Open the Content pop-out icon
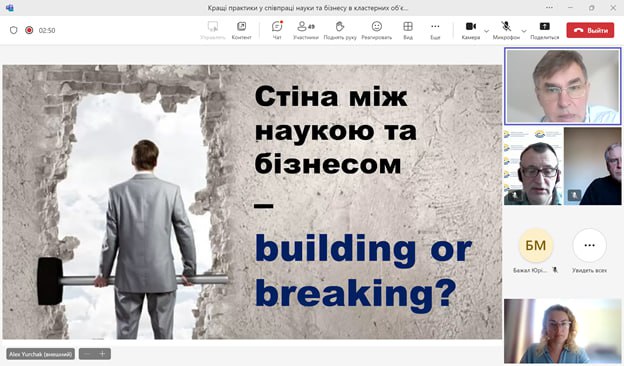Image resolution: width=624 pixels, height=366 pixels. coord(242,30)
